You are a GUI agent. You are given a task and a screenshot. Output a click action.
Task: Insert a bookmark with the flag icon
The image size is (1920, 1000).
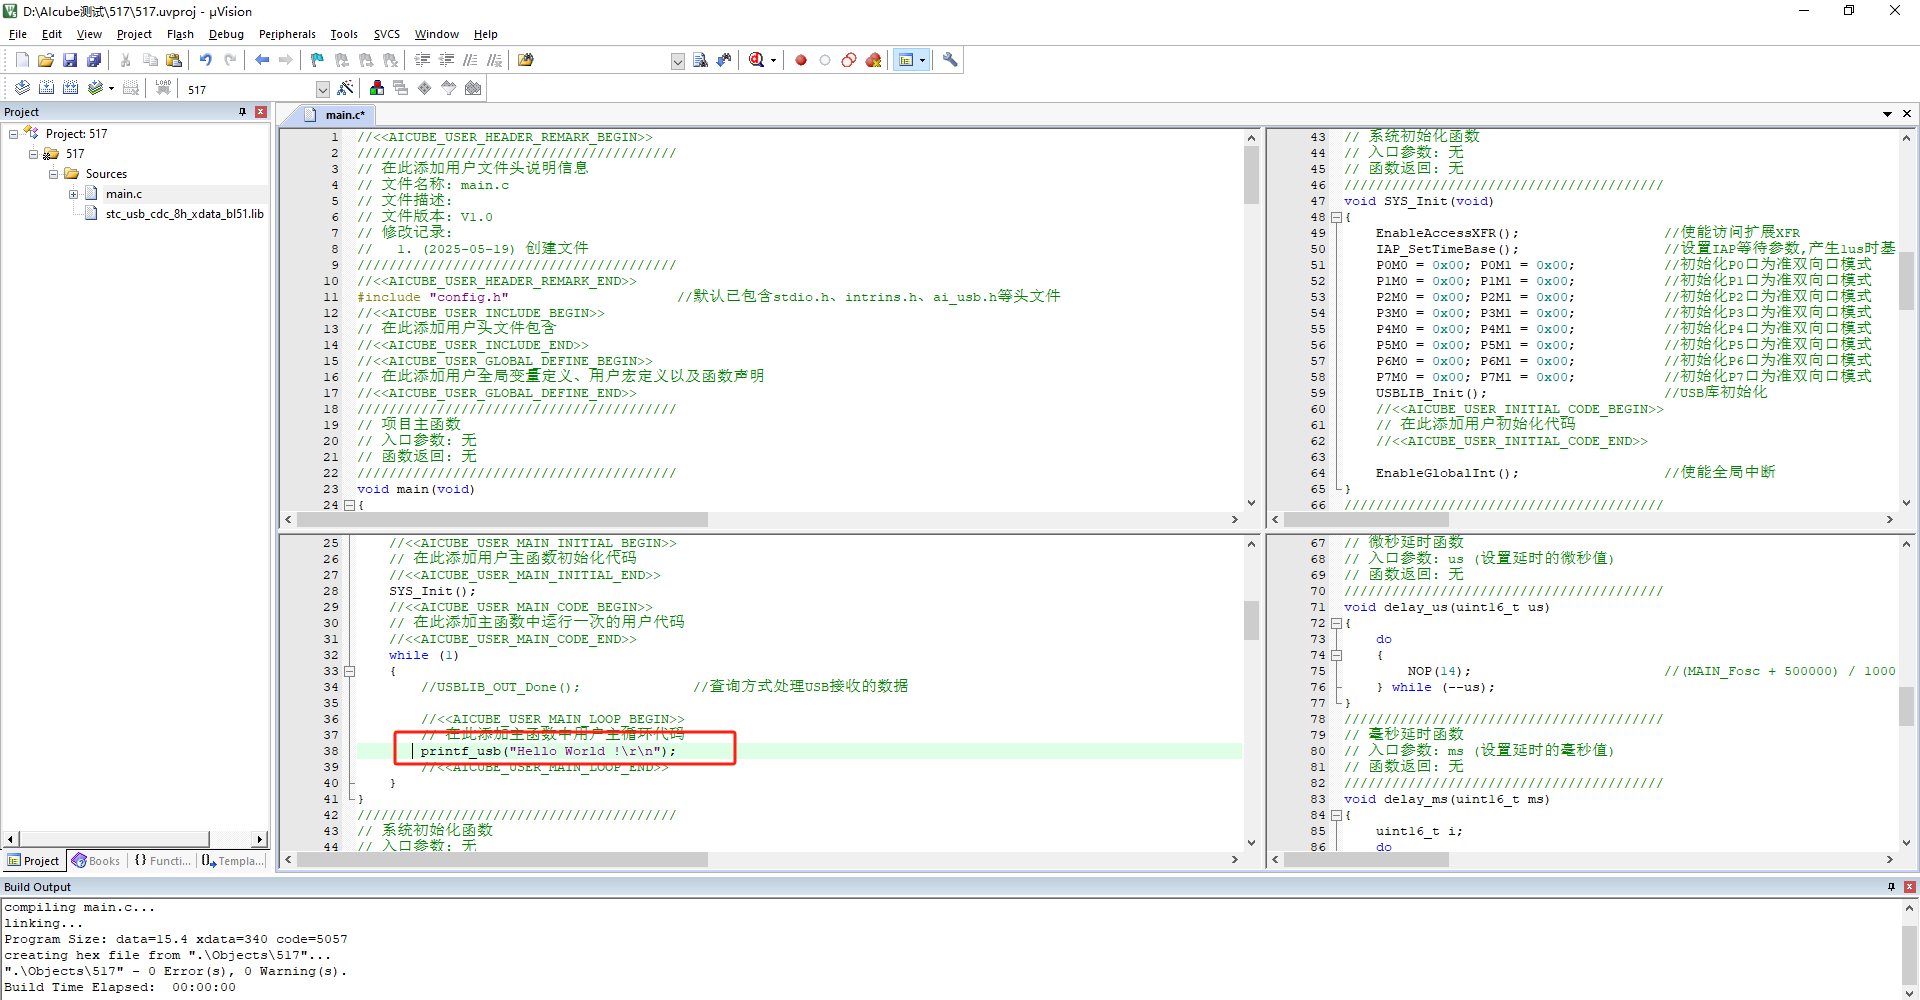tap(317, 60)
